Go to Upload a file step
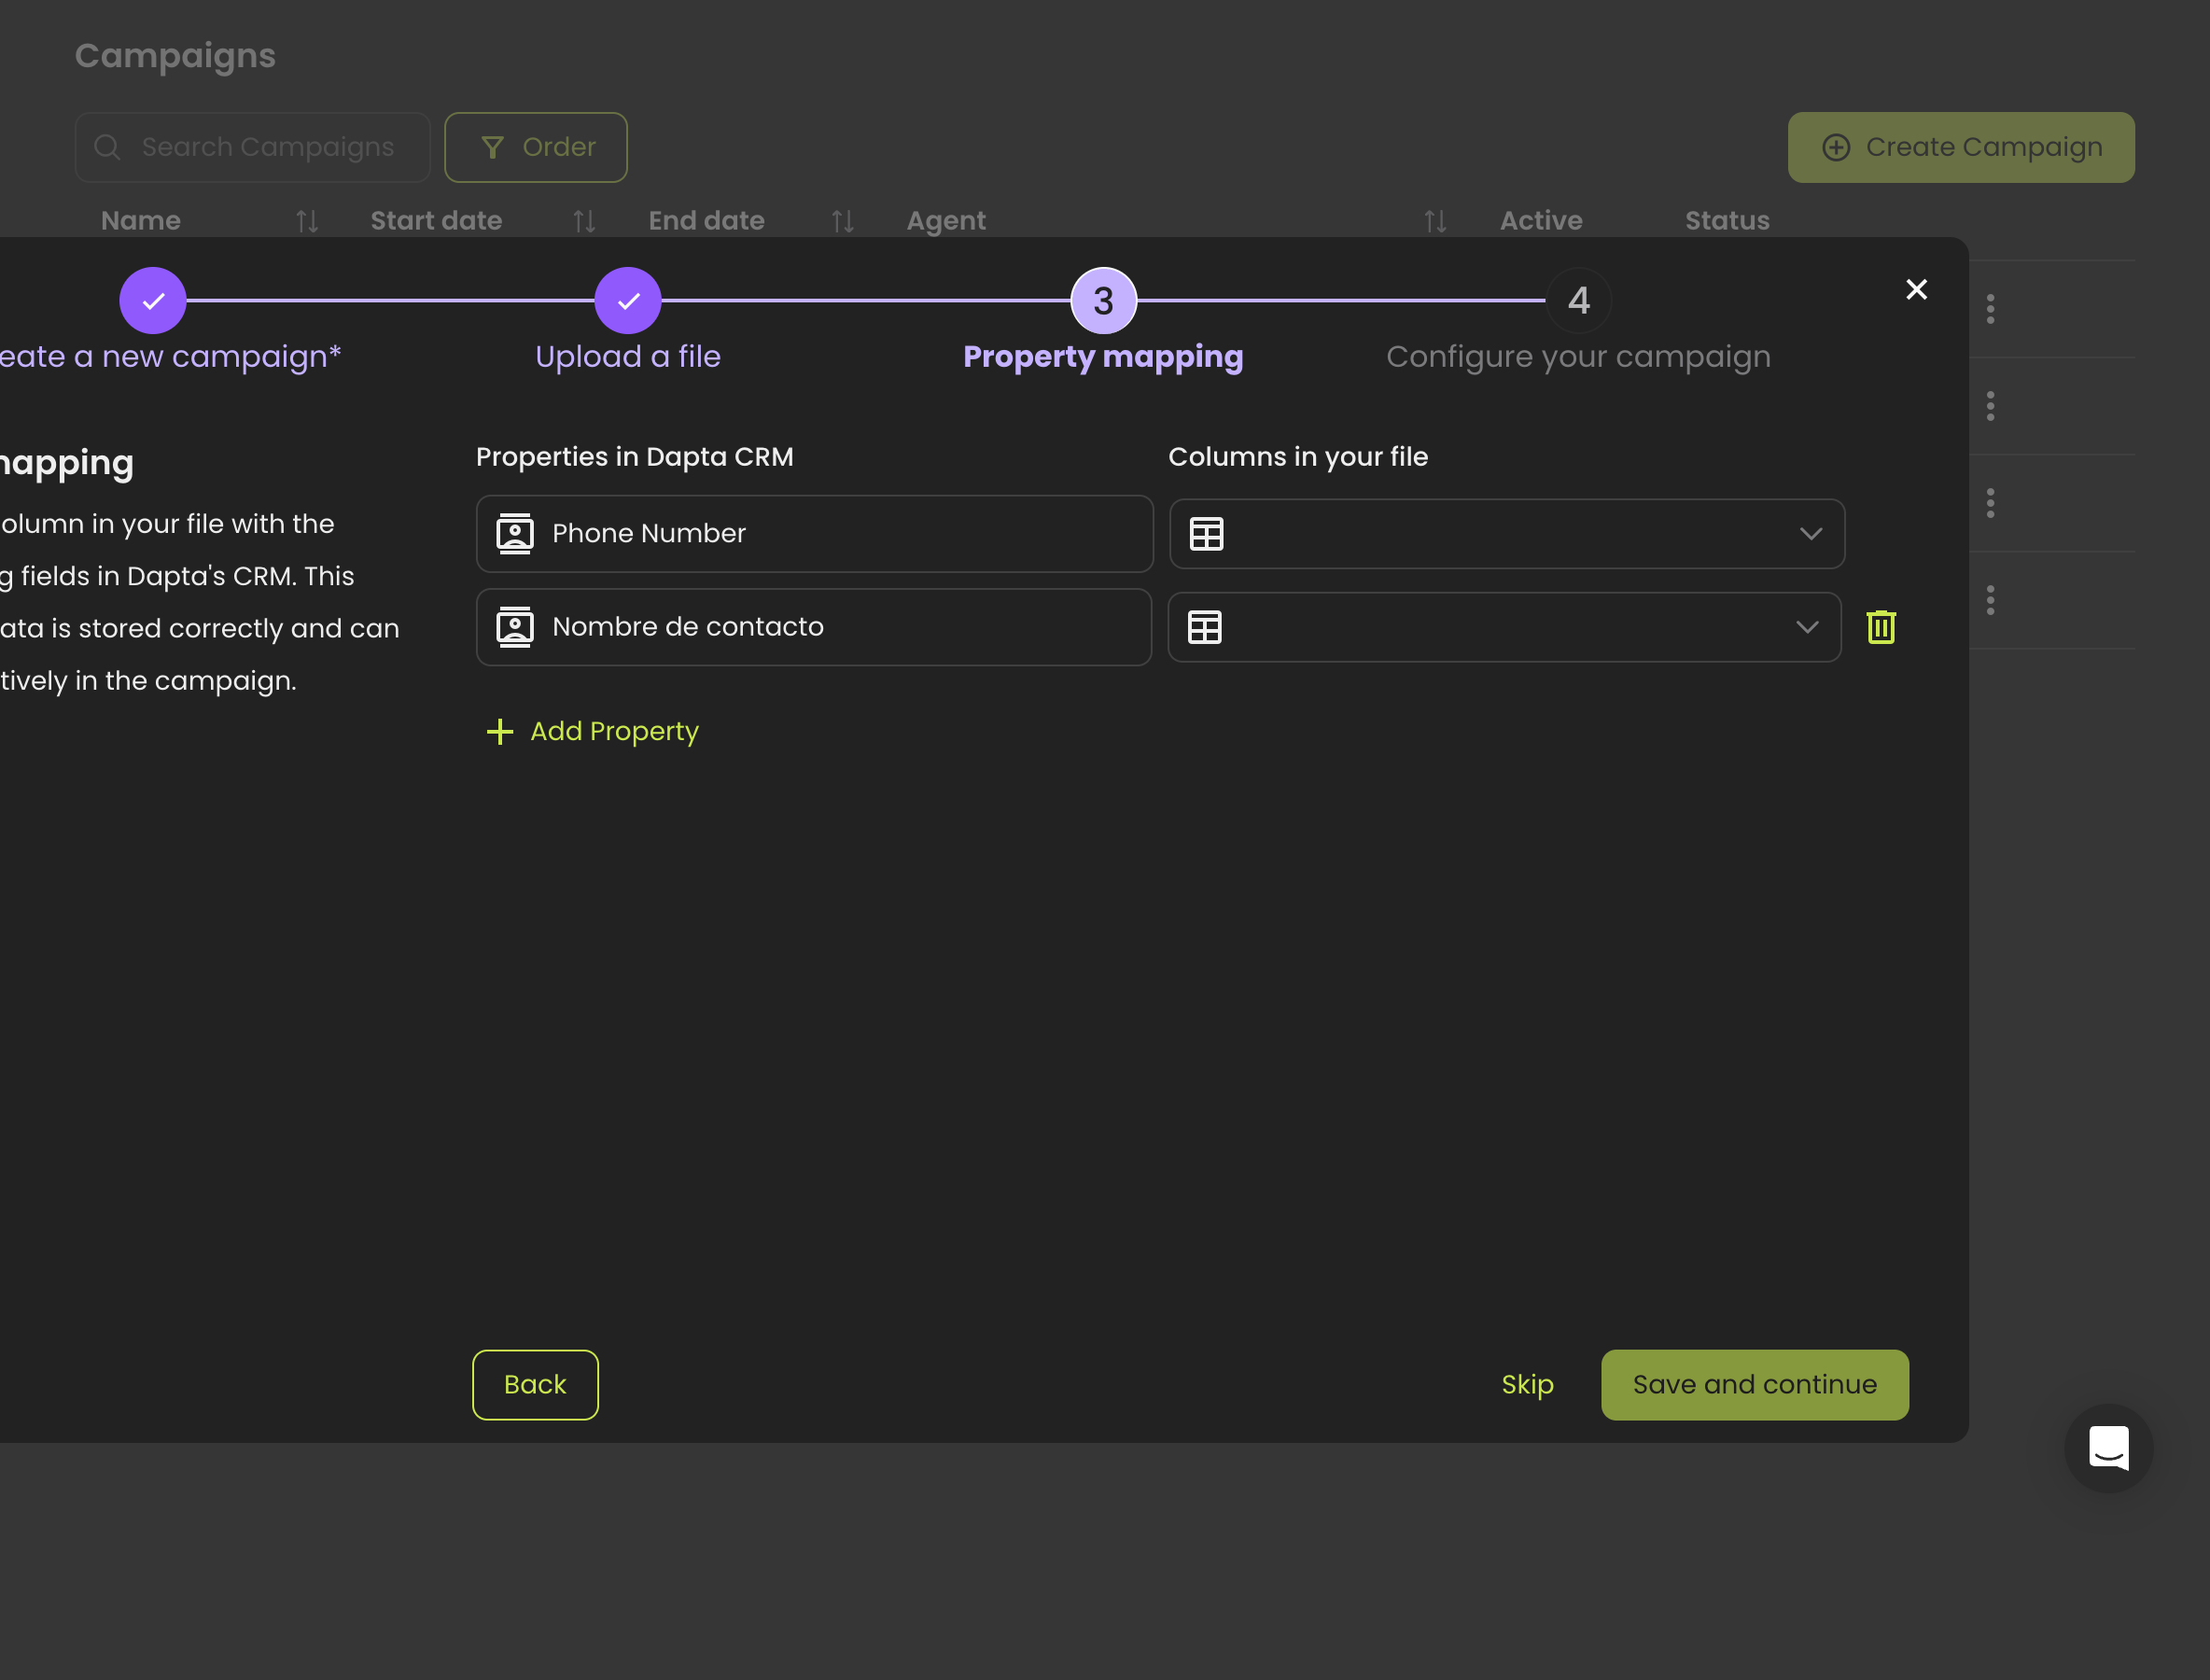2210x1680 pixels. (x=627, y=300)
